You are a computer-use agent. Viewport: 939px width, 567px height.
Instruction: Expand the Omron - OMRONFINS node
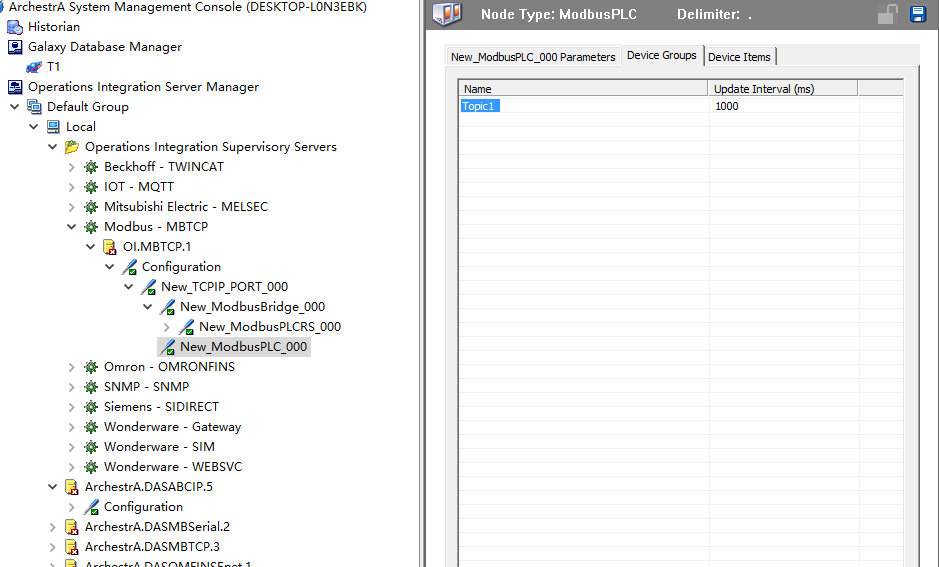(x=72, y=367)
